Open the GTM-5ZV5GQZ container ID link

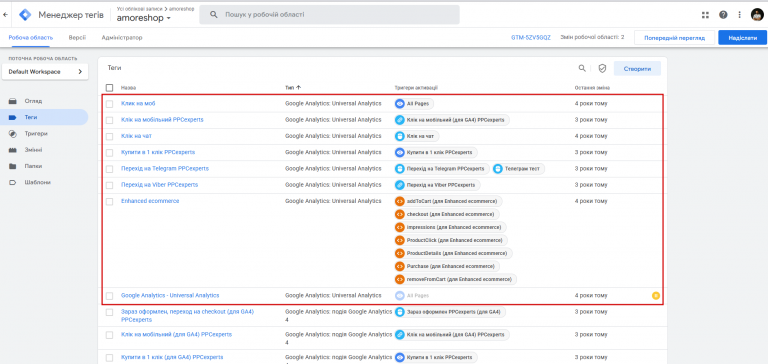531,37
